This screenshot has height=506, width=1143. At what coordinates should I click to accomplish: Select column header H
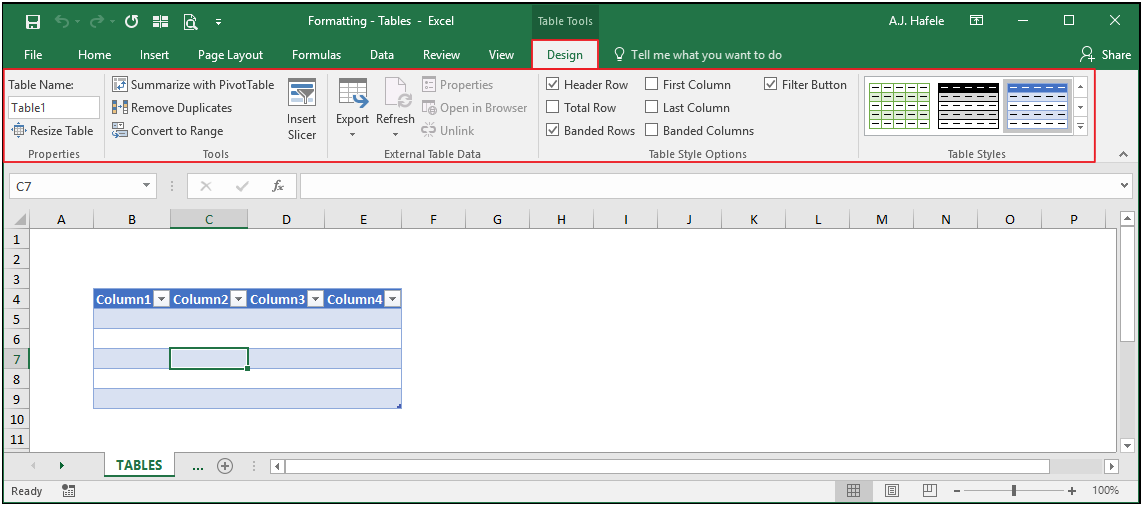coord(561,219)
